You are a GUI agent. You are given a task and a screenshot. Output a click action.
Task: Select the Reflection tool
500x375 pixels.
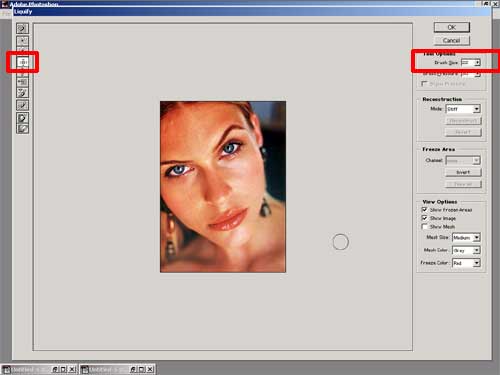tap(22, 93)
